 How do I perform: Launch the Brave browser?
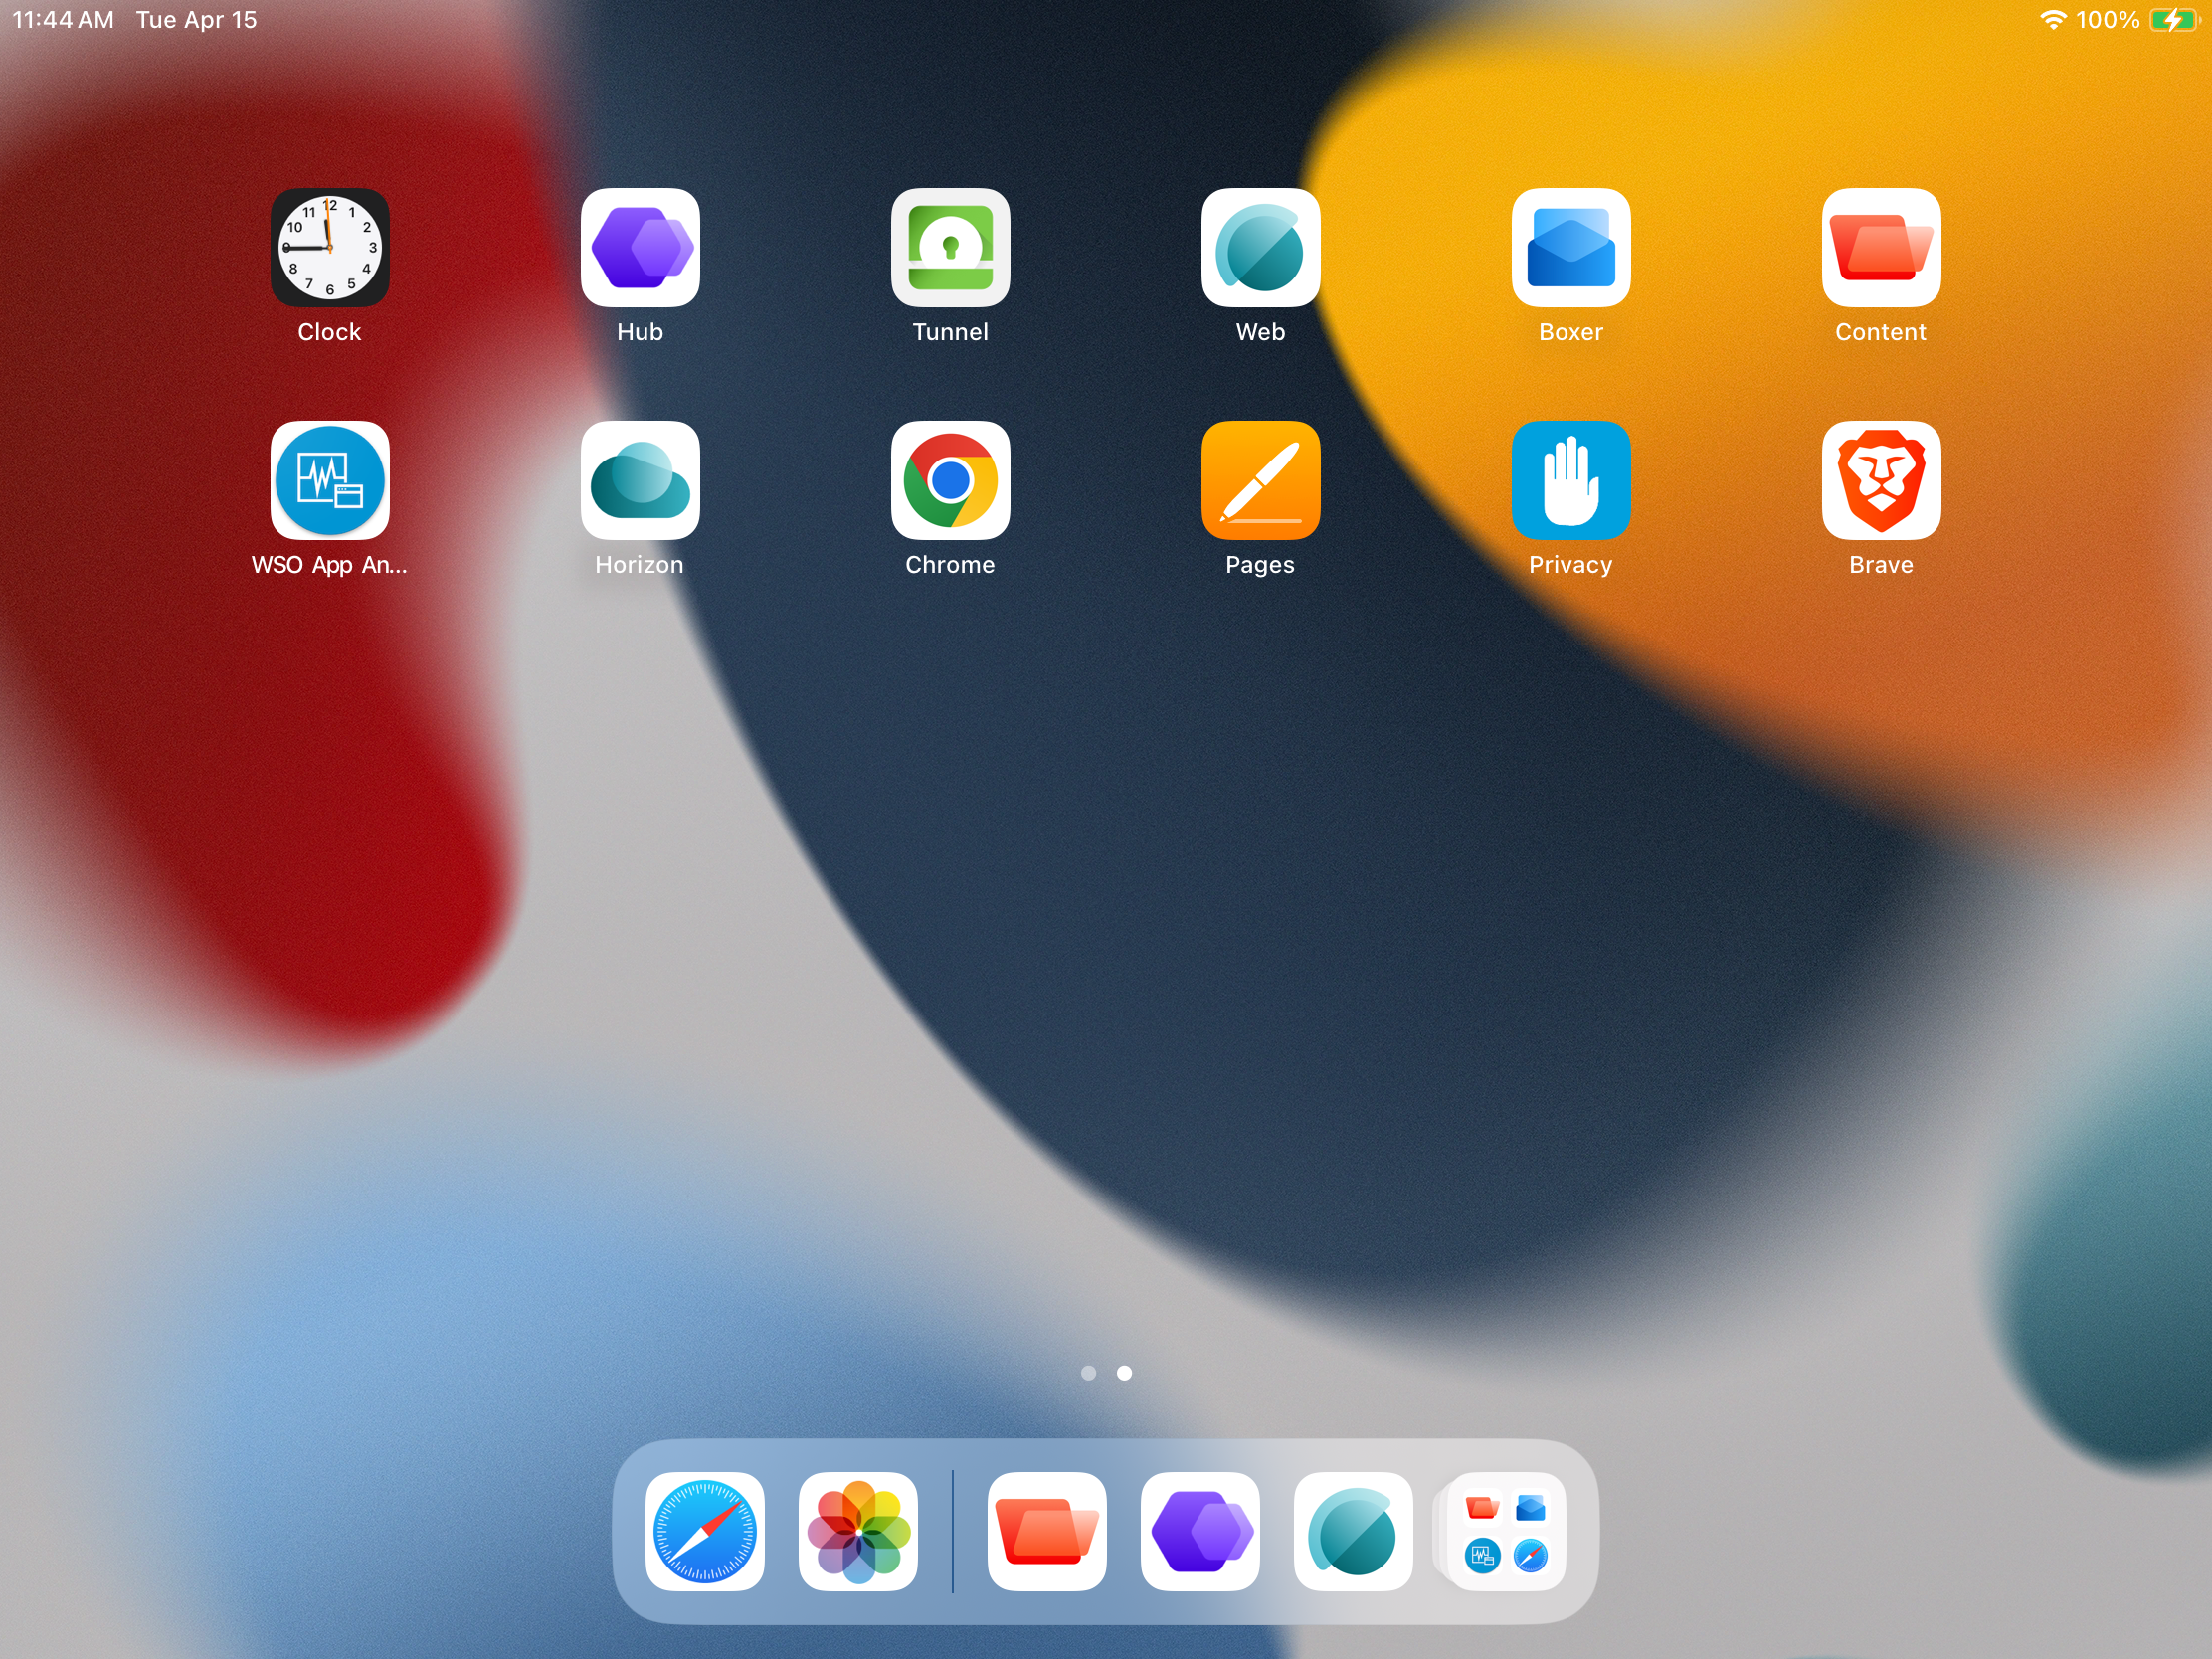click(x=1880, y=481)
